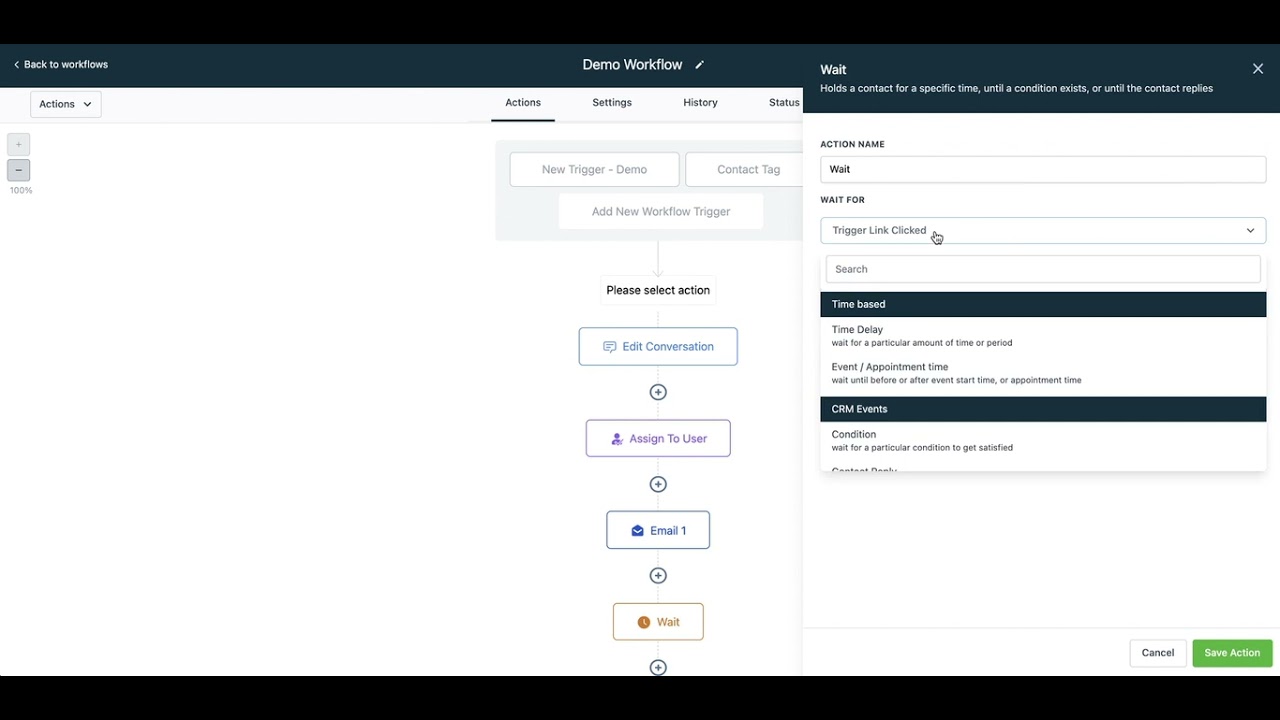Screen dimensions: 1280x720
Task: Switch to the Status tab
Action: click(x=784, y=103)
